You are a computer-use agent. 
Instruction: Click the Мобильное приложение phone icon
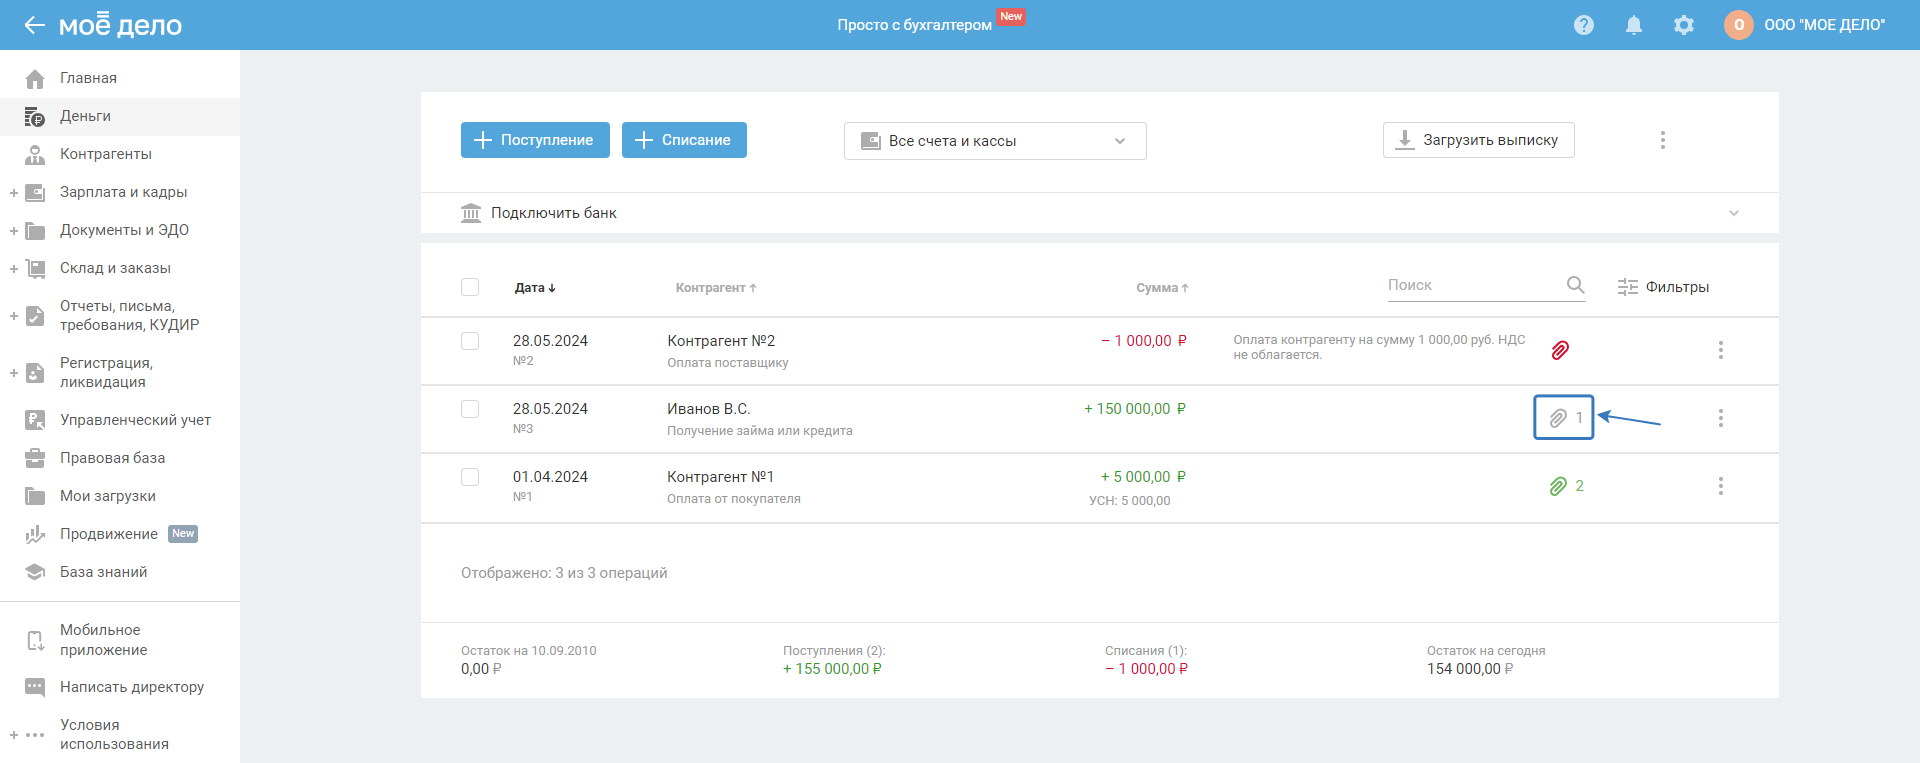(35, 640)
